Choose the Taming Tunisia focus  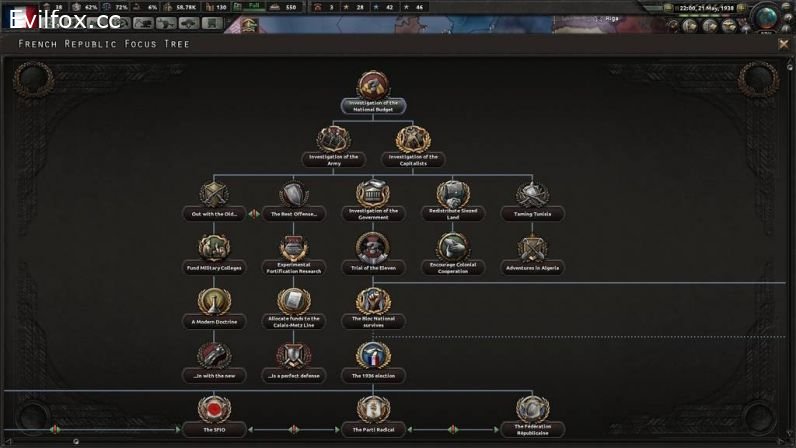coord(532,196)
